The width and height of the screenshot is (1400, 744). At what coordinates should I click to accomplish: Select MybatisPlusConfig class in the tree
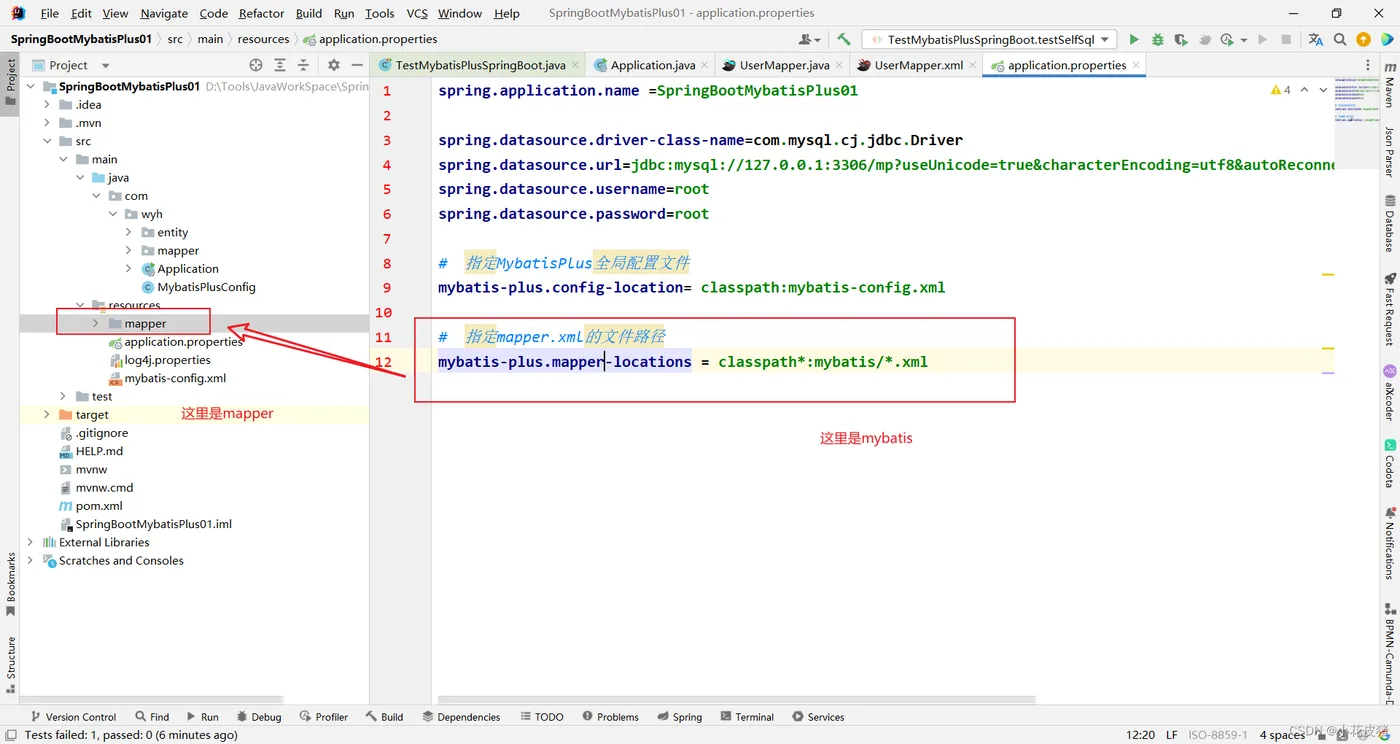click(x=206, y=287)
